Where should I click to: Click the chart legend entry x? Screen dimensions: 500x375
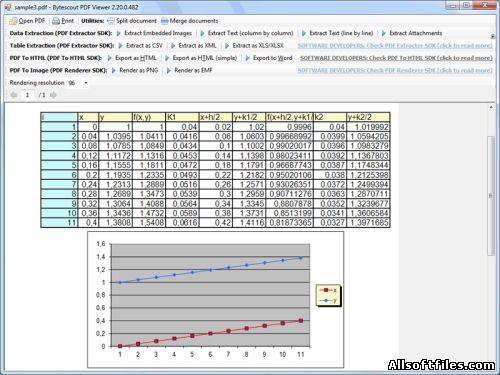[x=328, y=290]
